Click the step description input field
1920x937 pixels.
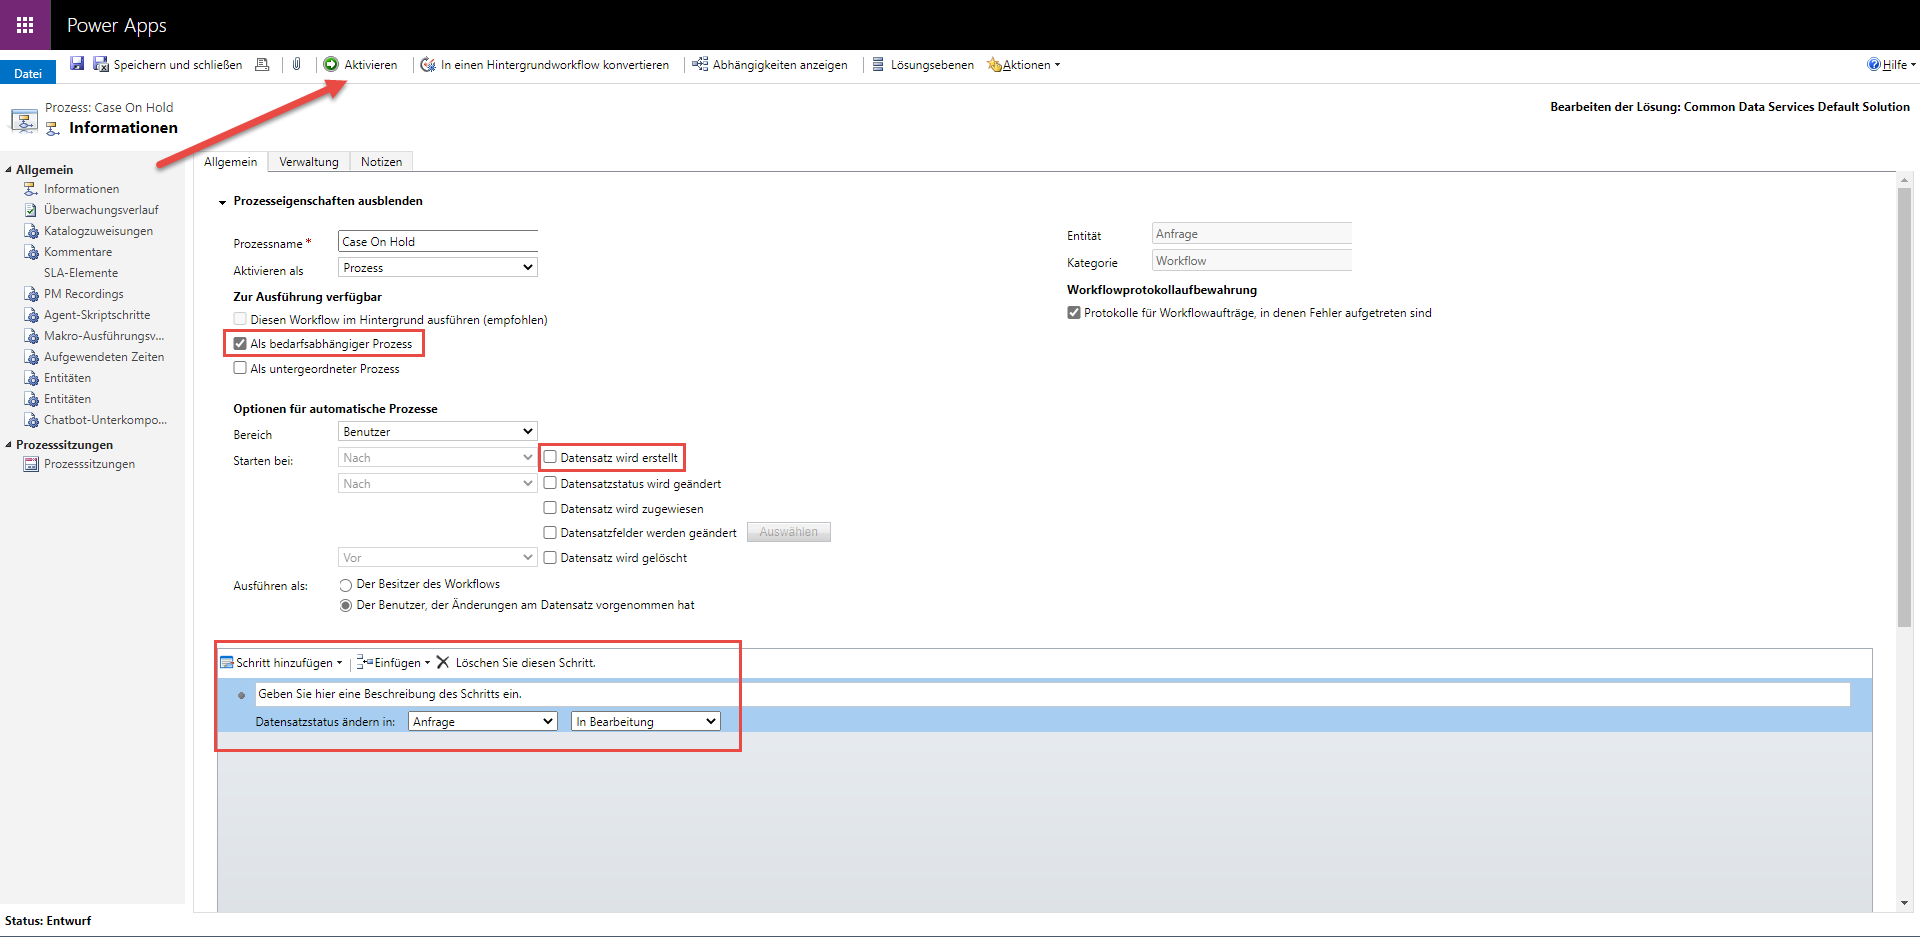click(1053, 694)
